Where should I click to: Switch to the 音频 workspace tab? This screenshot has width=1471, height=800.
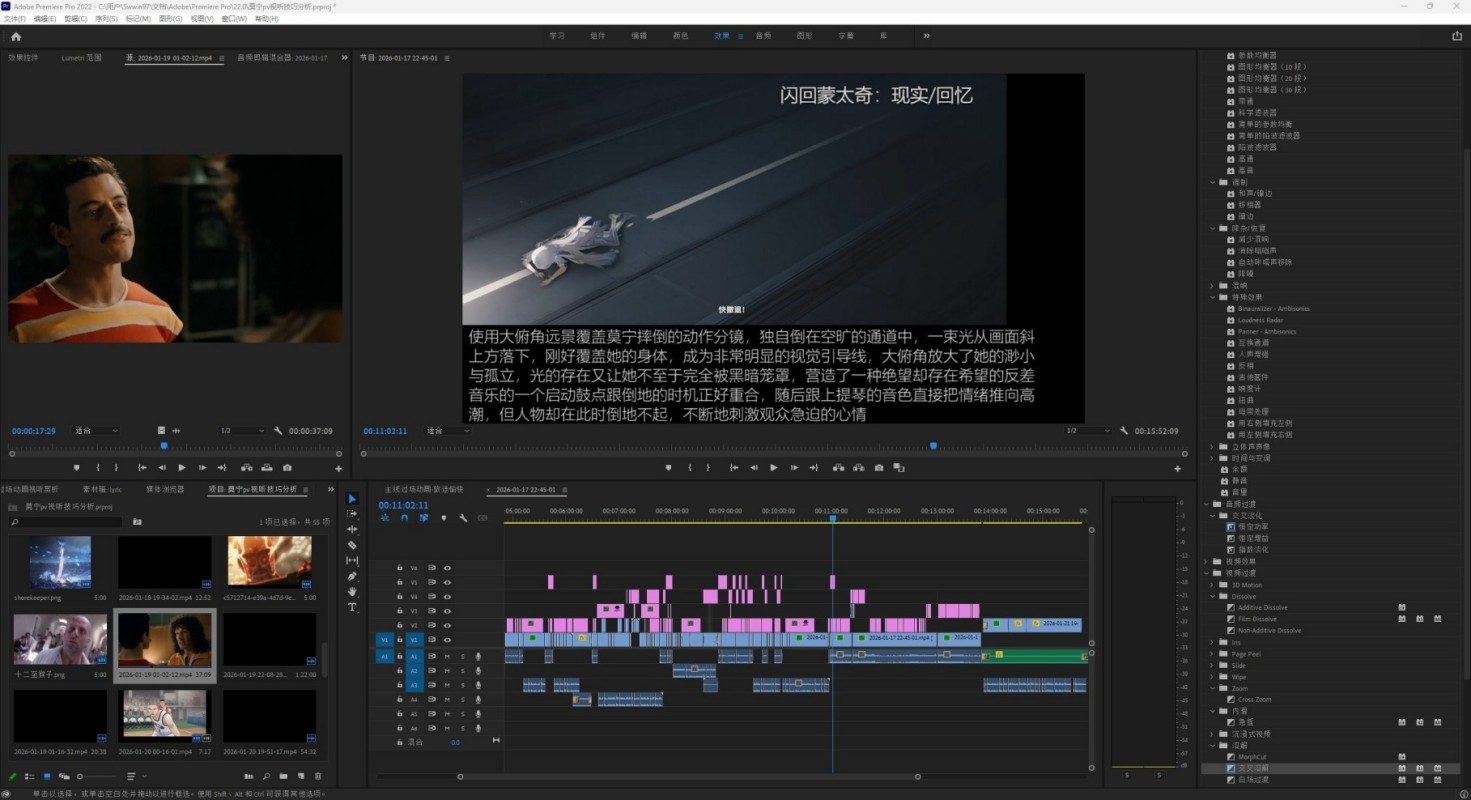point(763,36)
